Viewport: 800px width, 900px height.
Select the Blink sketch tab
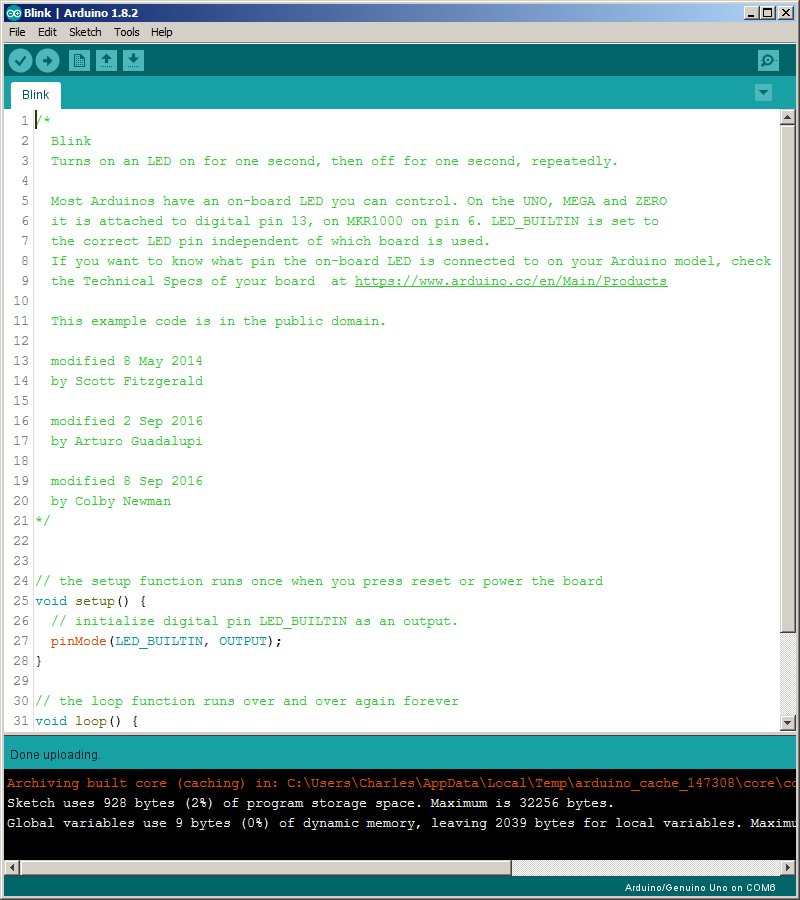(36, 95)
